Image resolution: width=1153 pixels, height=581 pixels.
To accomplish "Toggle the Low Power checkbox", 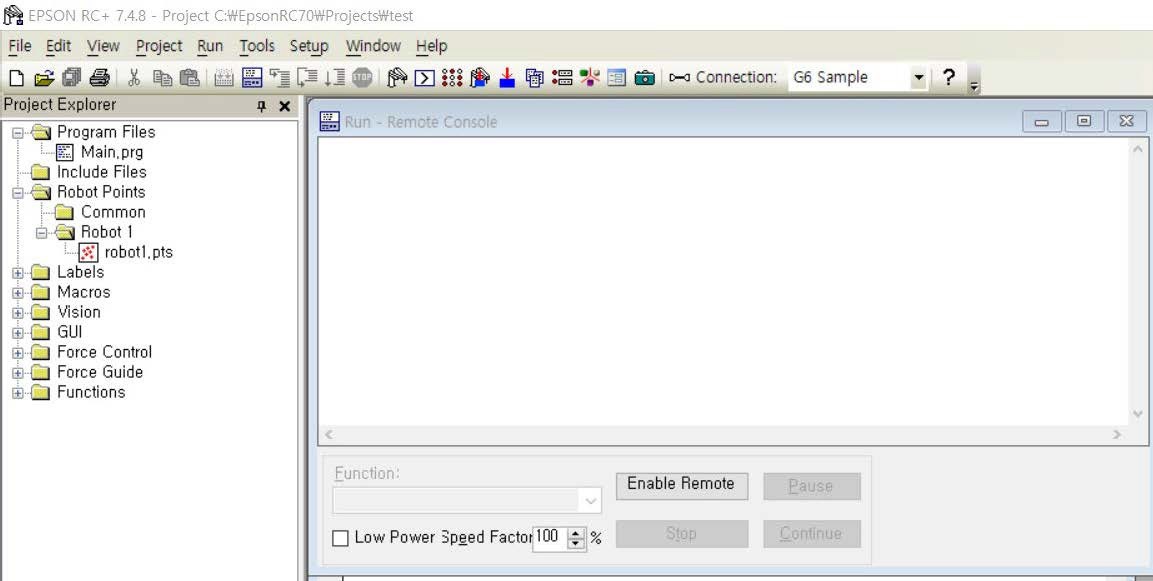I will 340,538.
